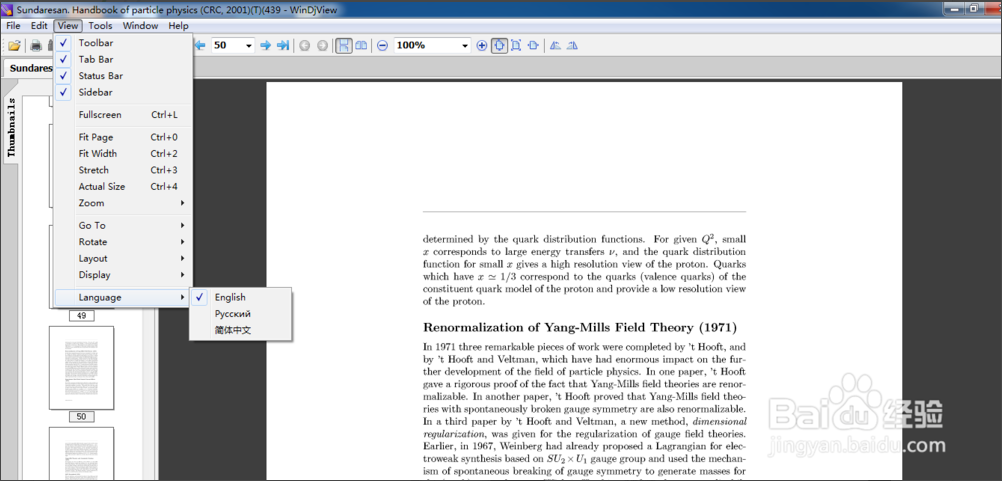Choose Fullscreen Ctrl+L menu entry

tap(123, 115)
